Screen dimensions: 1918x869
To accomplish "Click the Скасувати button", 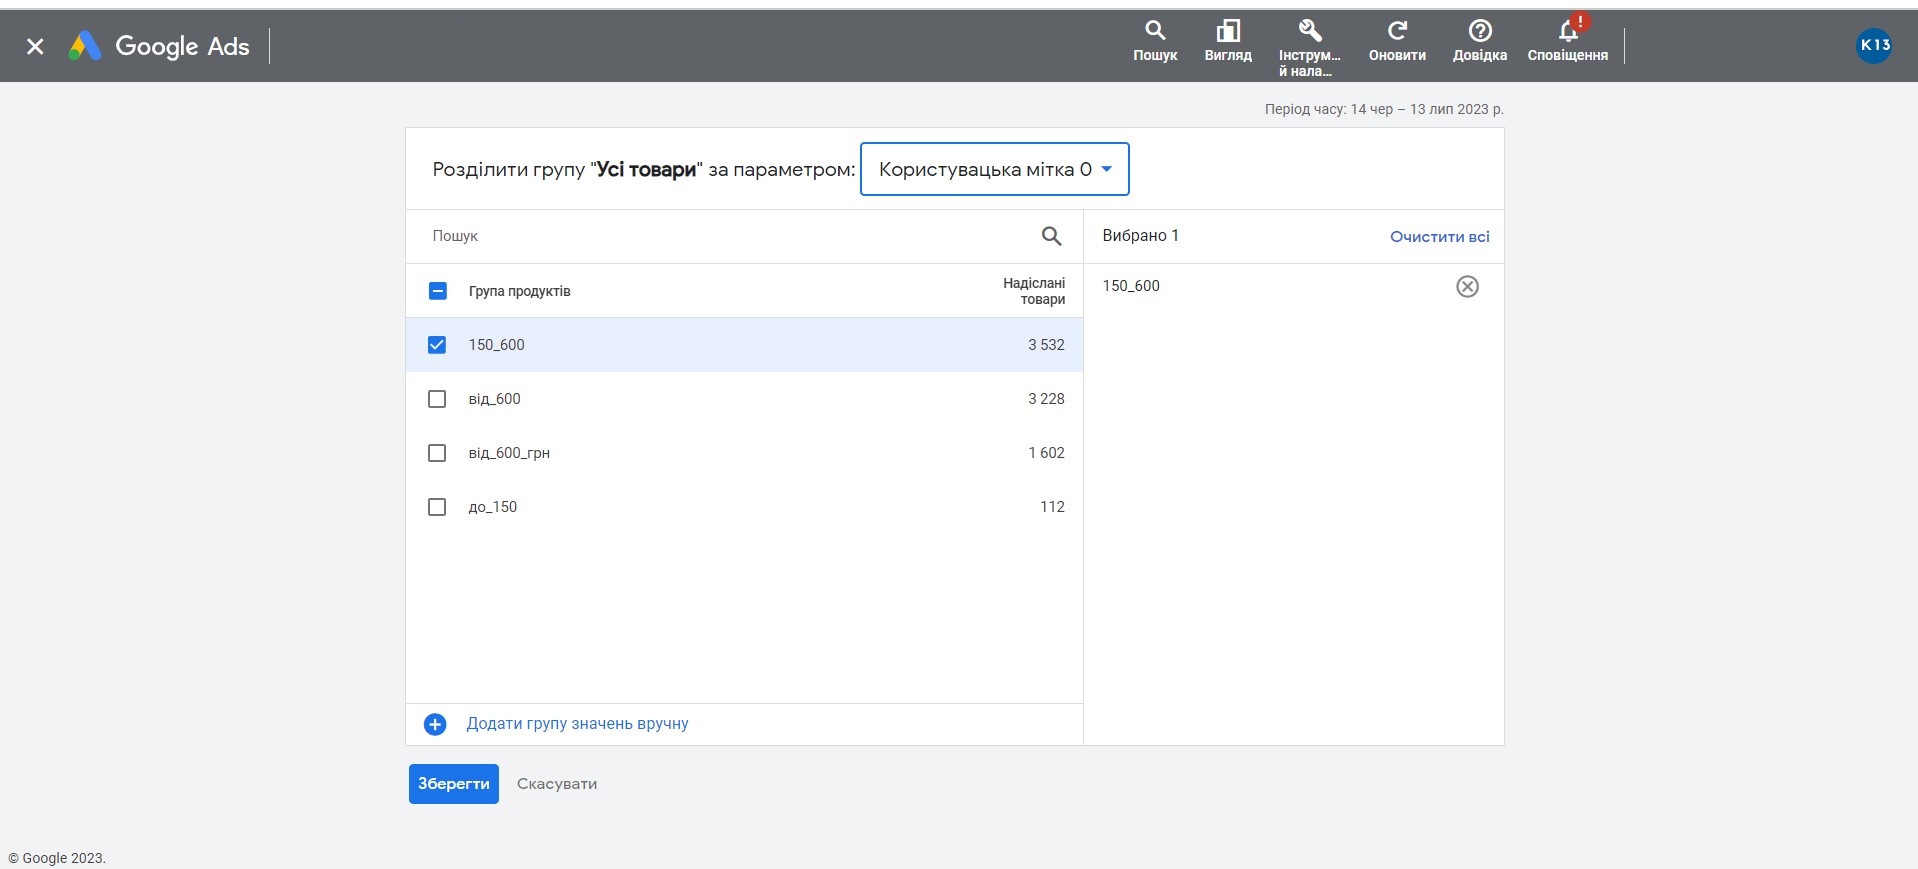I will click(x=557, y=784).
